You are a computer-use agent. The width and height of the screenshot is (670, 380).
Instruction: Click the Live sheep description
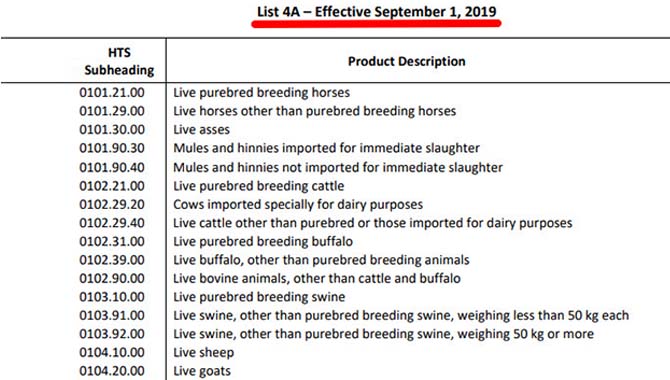click(x=203, y=353)
